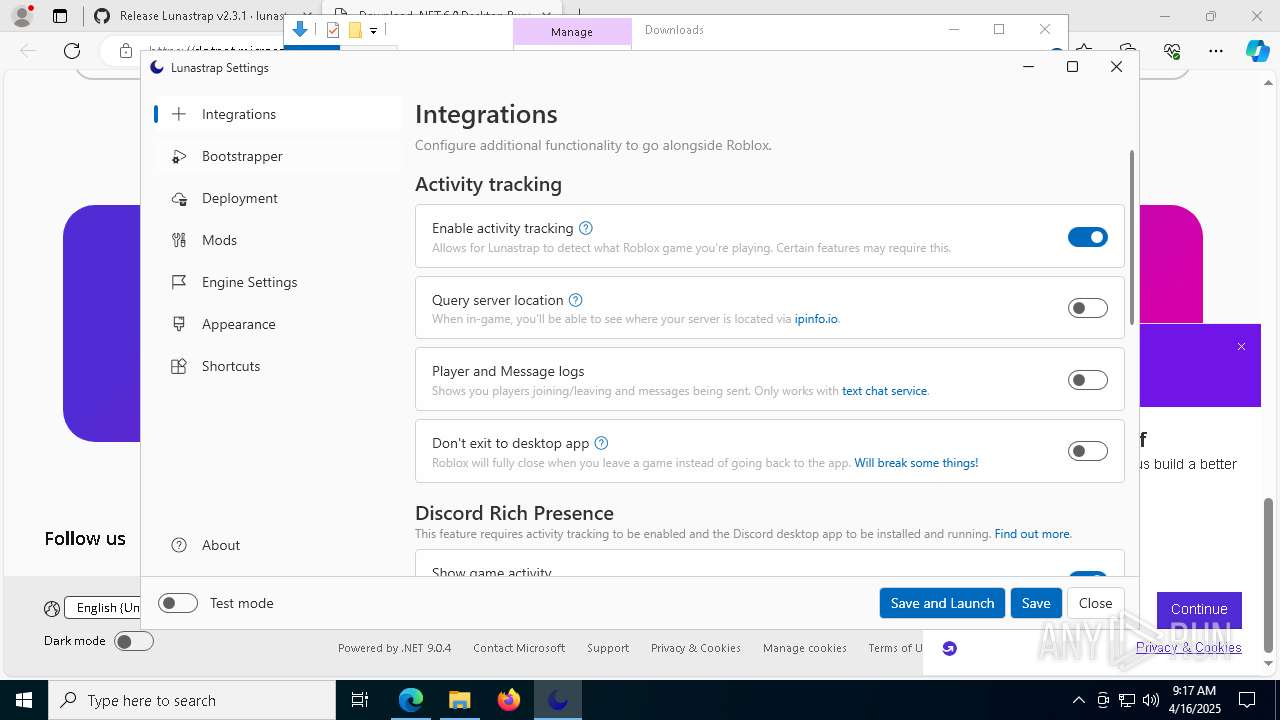Screen dimensions: 1280x720
Task: Open the Windows Start menu
Action: coord(24,700)
